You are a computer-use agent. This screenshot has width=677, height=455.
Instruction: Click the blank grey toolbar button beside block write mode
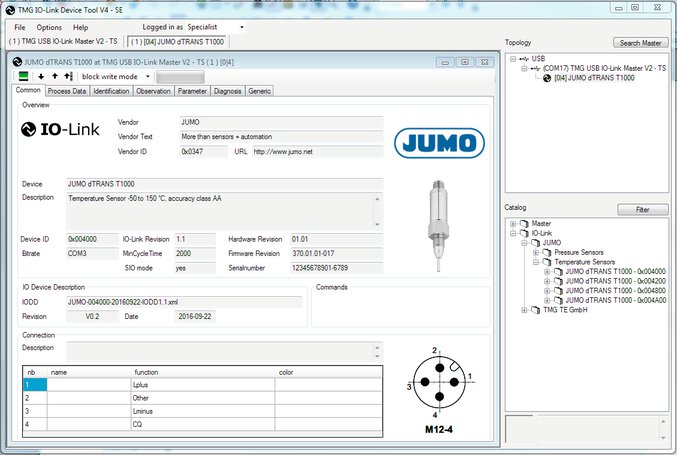(x=180, y=77)
